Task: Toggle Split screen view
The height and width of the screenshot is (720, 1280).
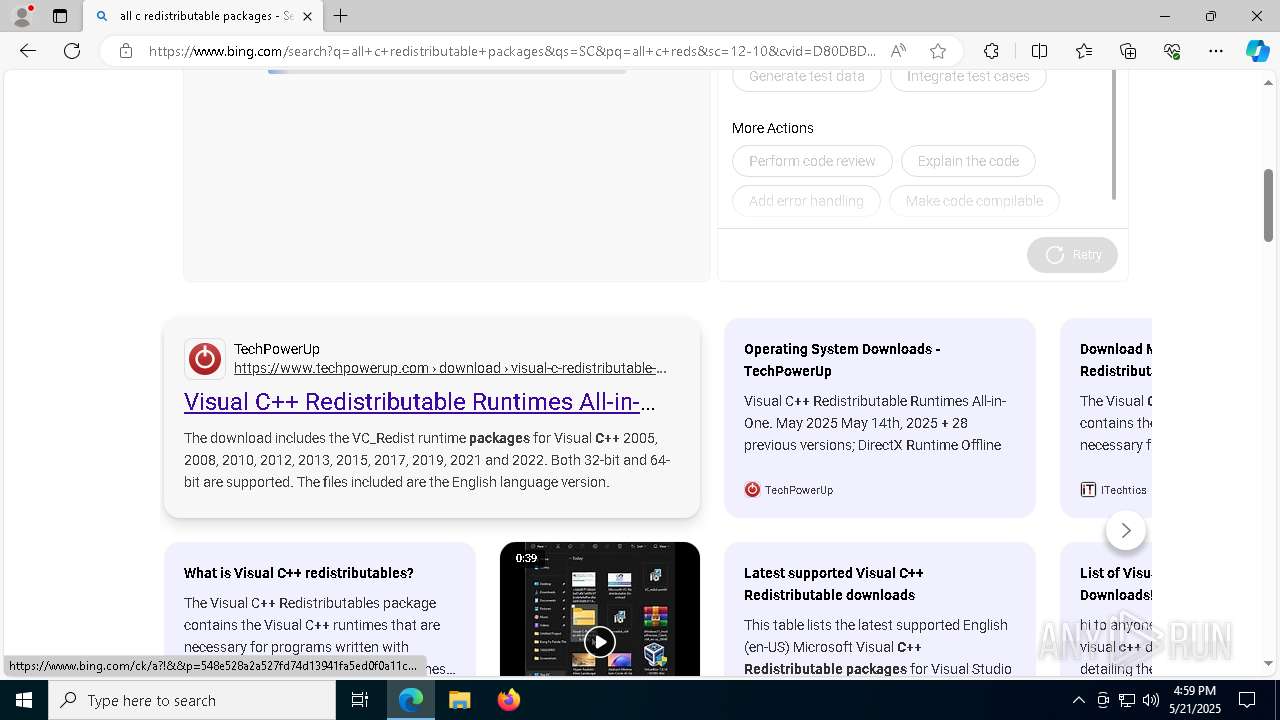Action: tap(1039, 51)
